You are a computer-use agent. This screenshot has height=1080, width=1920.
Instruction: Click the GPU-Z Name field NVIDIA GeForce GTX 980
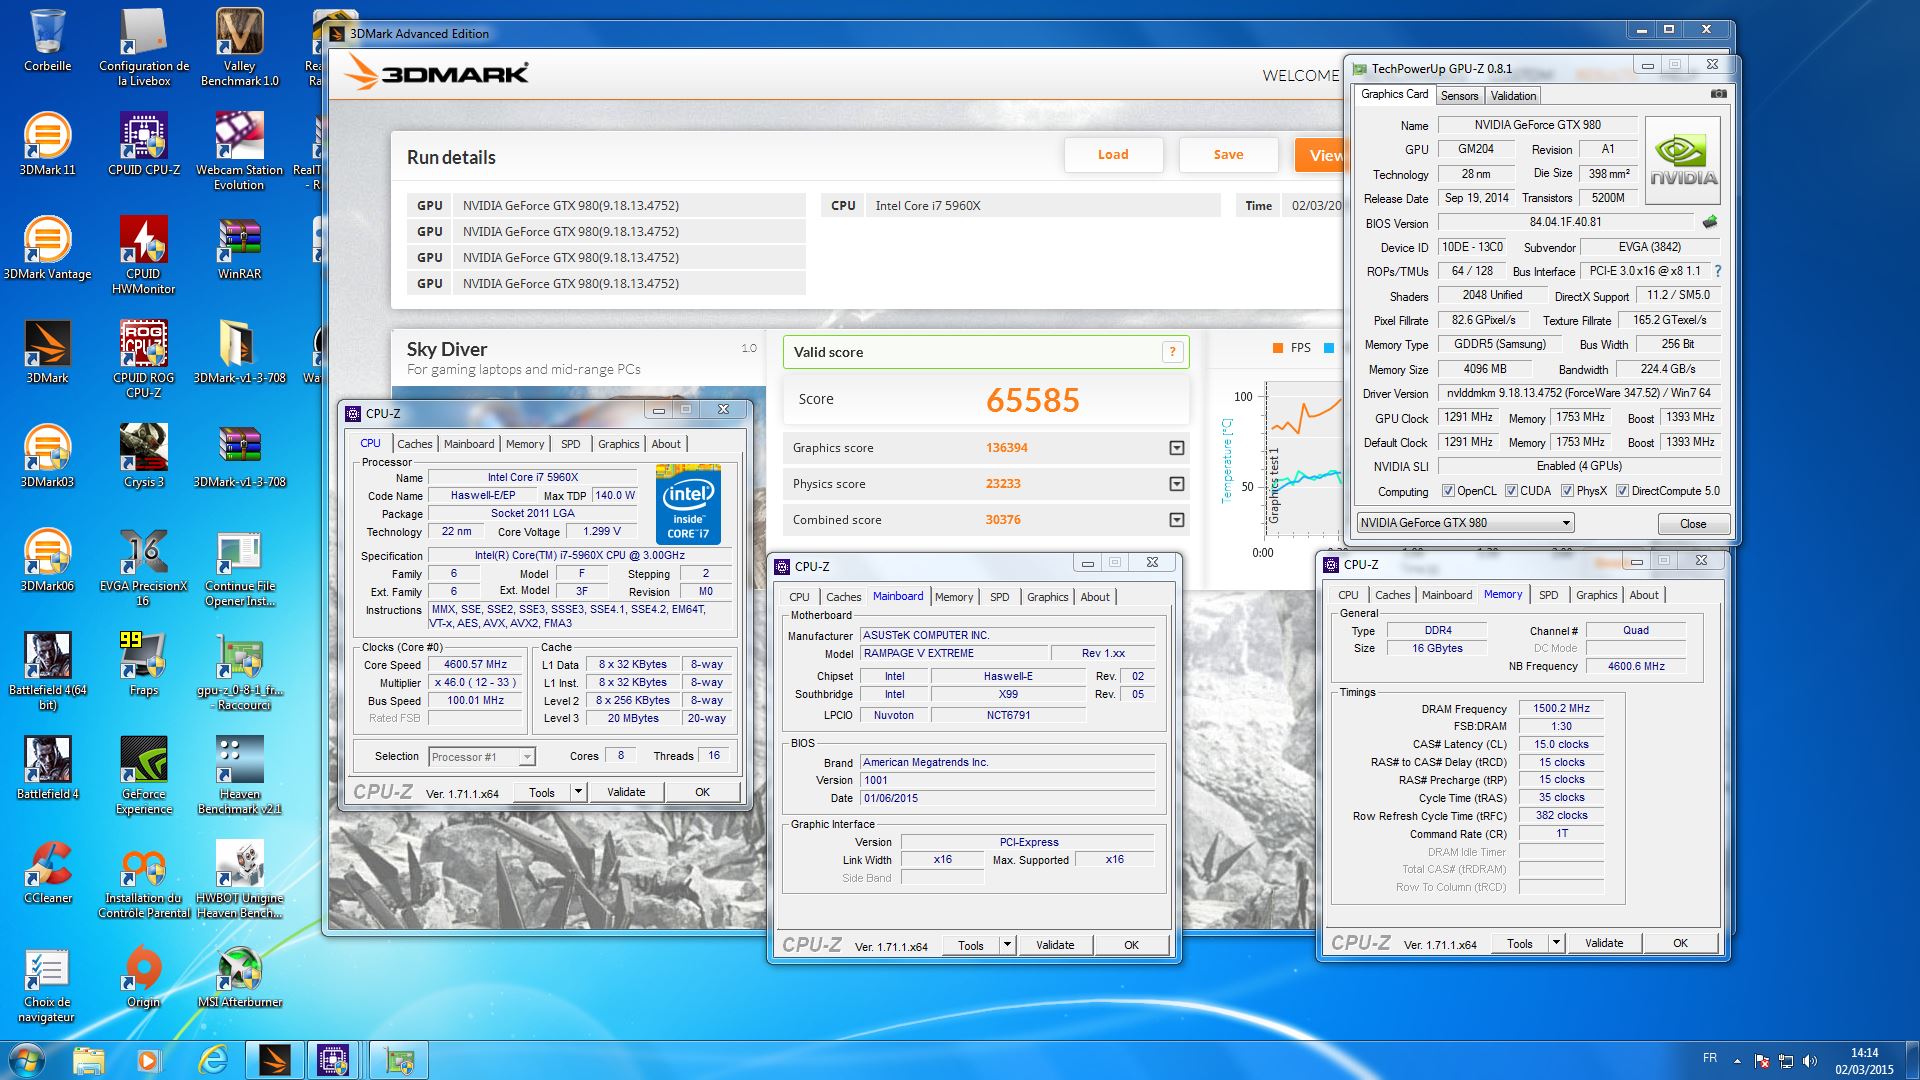[x=1537, y=125]
